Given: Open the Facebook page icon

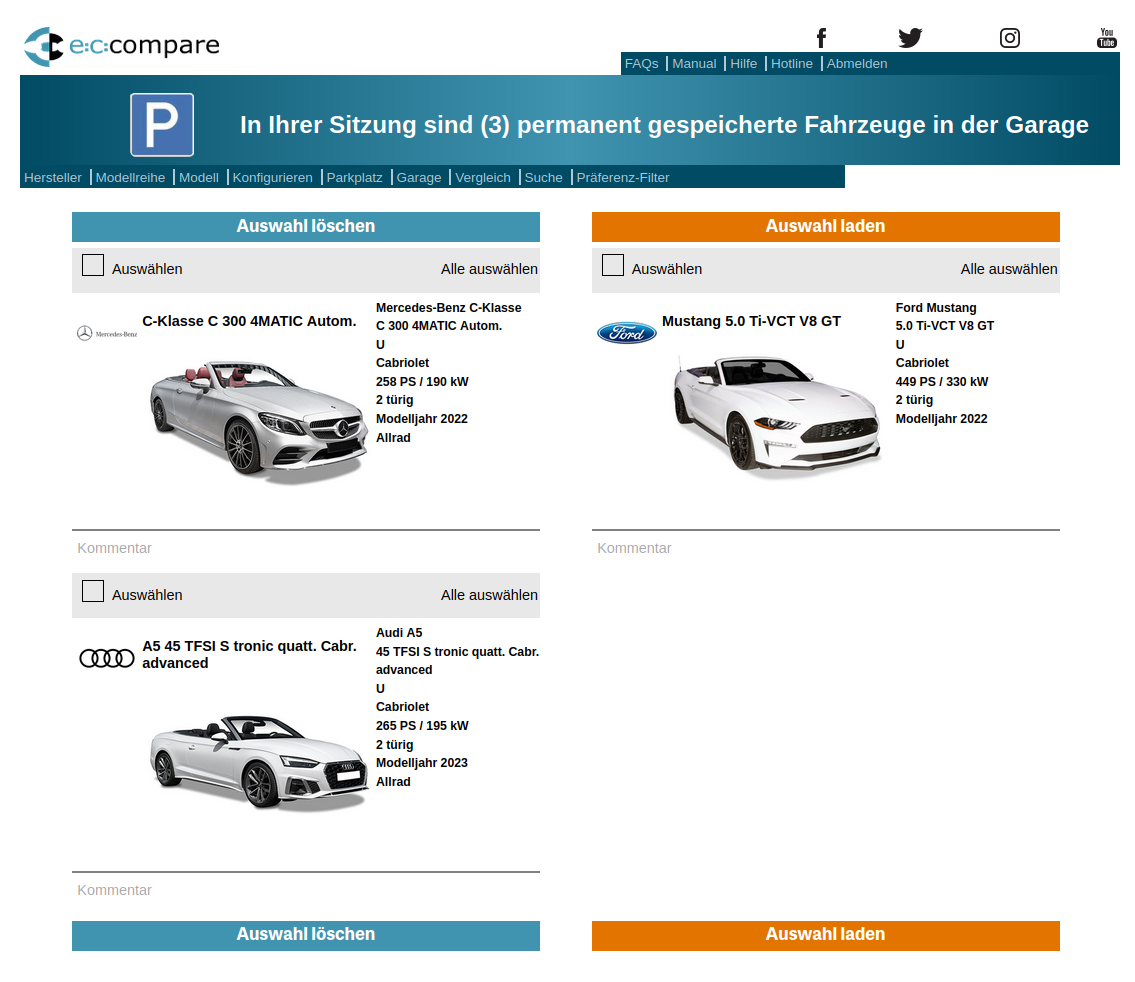Looking at the screenshot, I should coord(821,38).
